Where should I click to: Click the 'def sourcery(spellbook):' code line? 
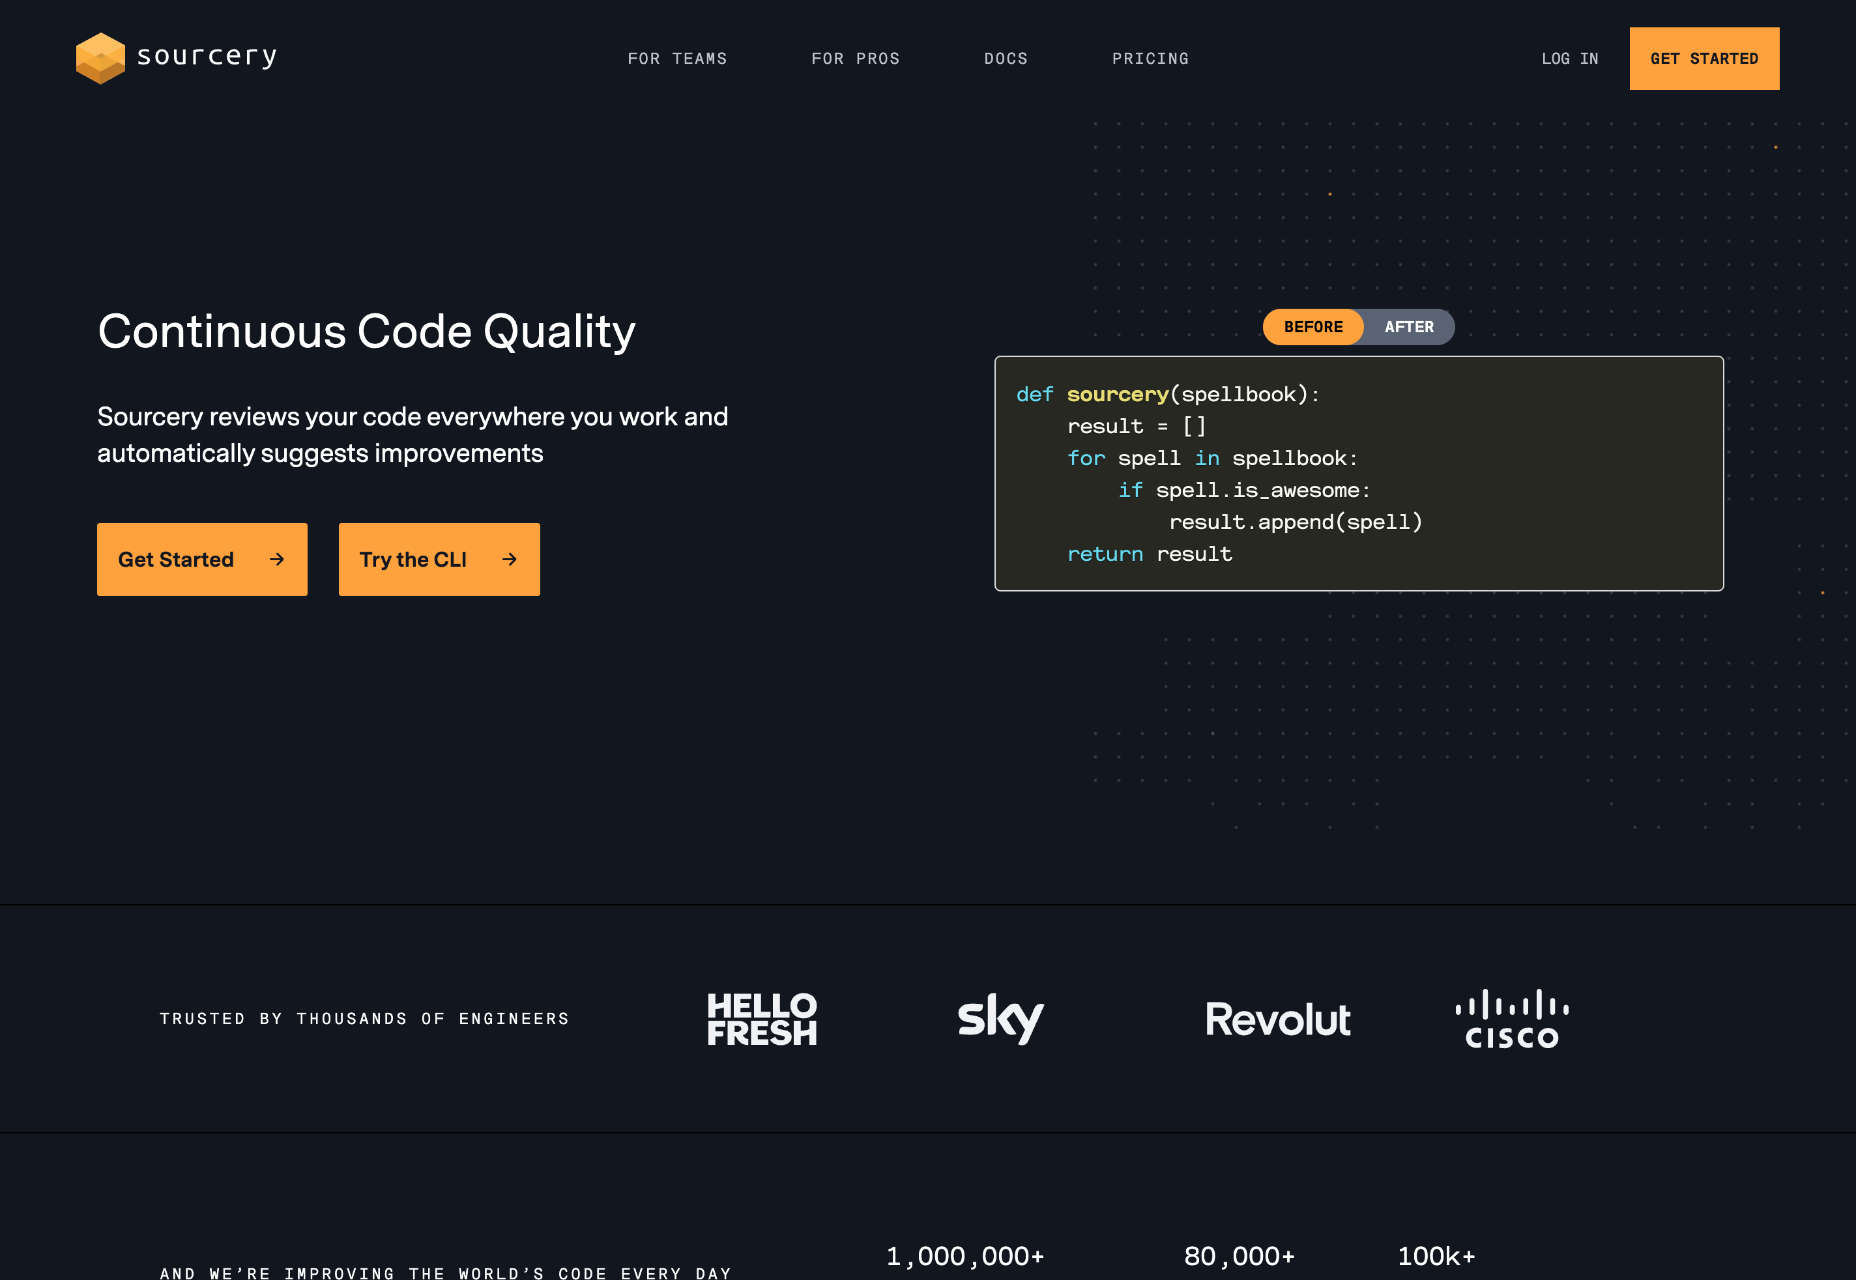(1168, 394)
